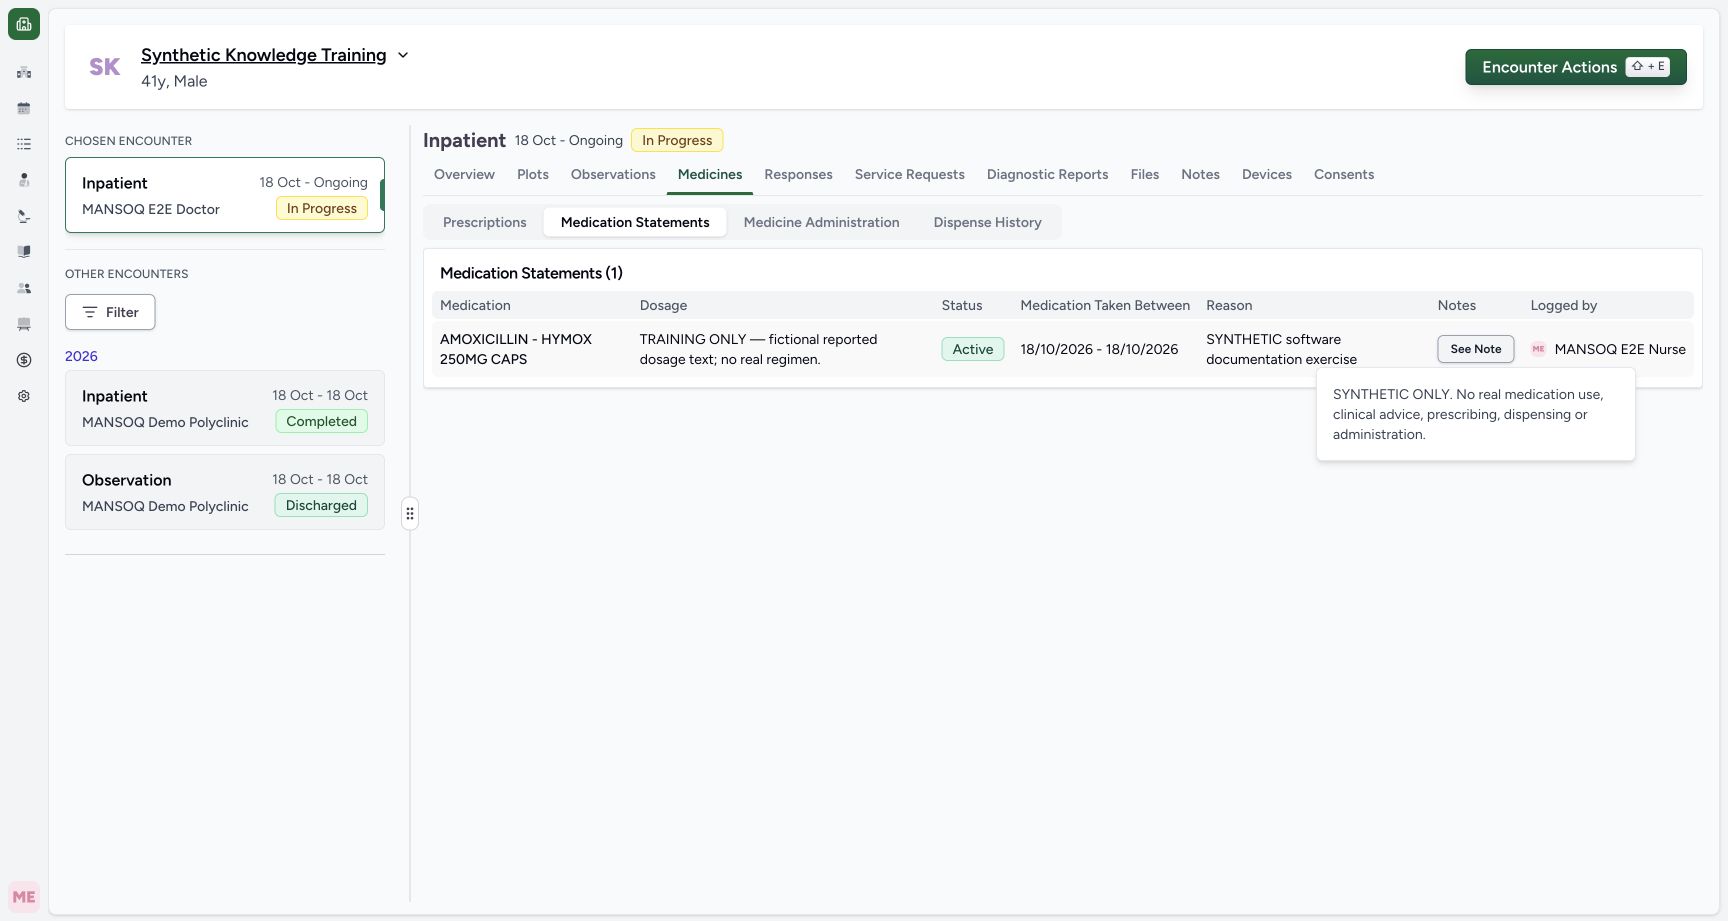Open the bed sidebar icon
This screenshot has height=921, width=1728.
point(24,324)
